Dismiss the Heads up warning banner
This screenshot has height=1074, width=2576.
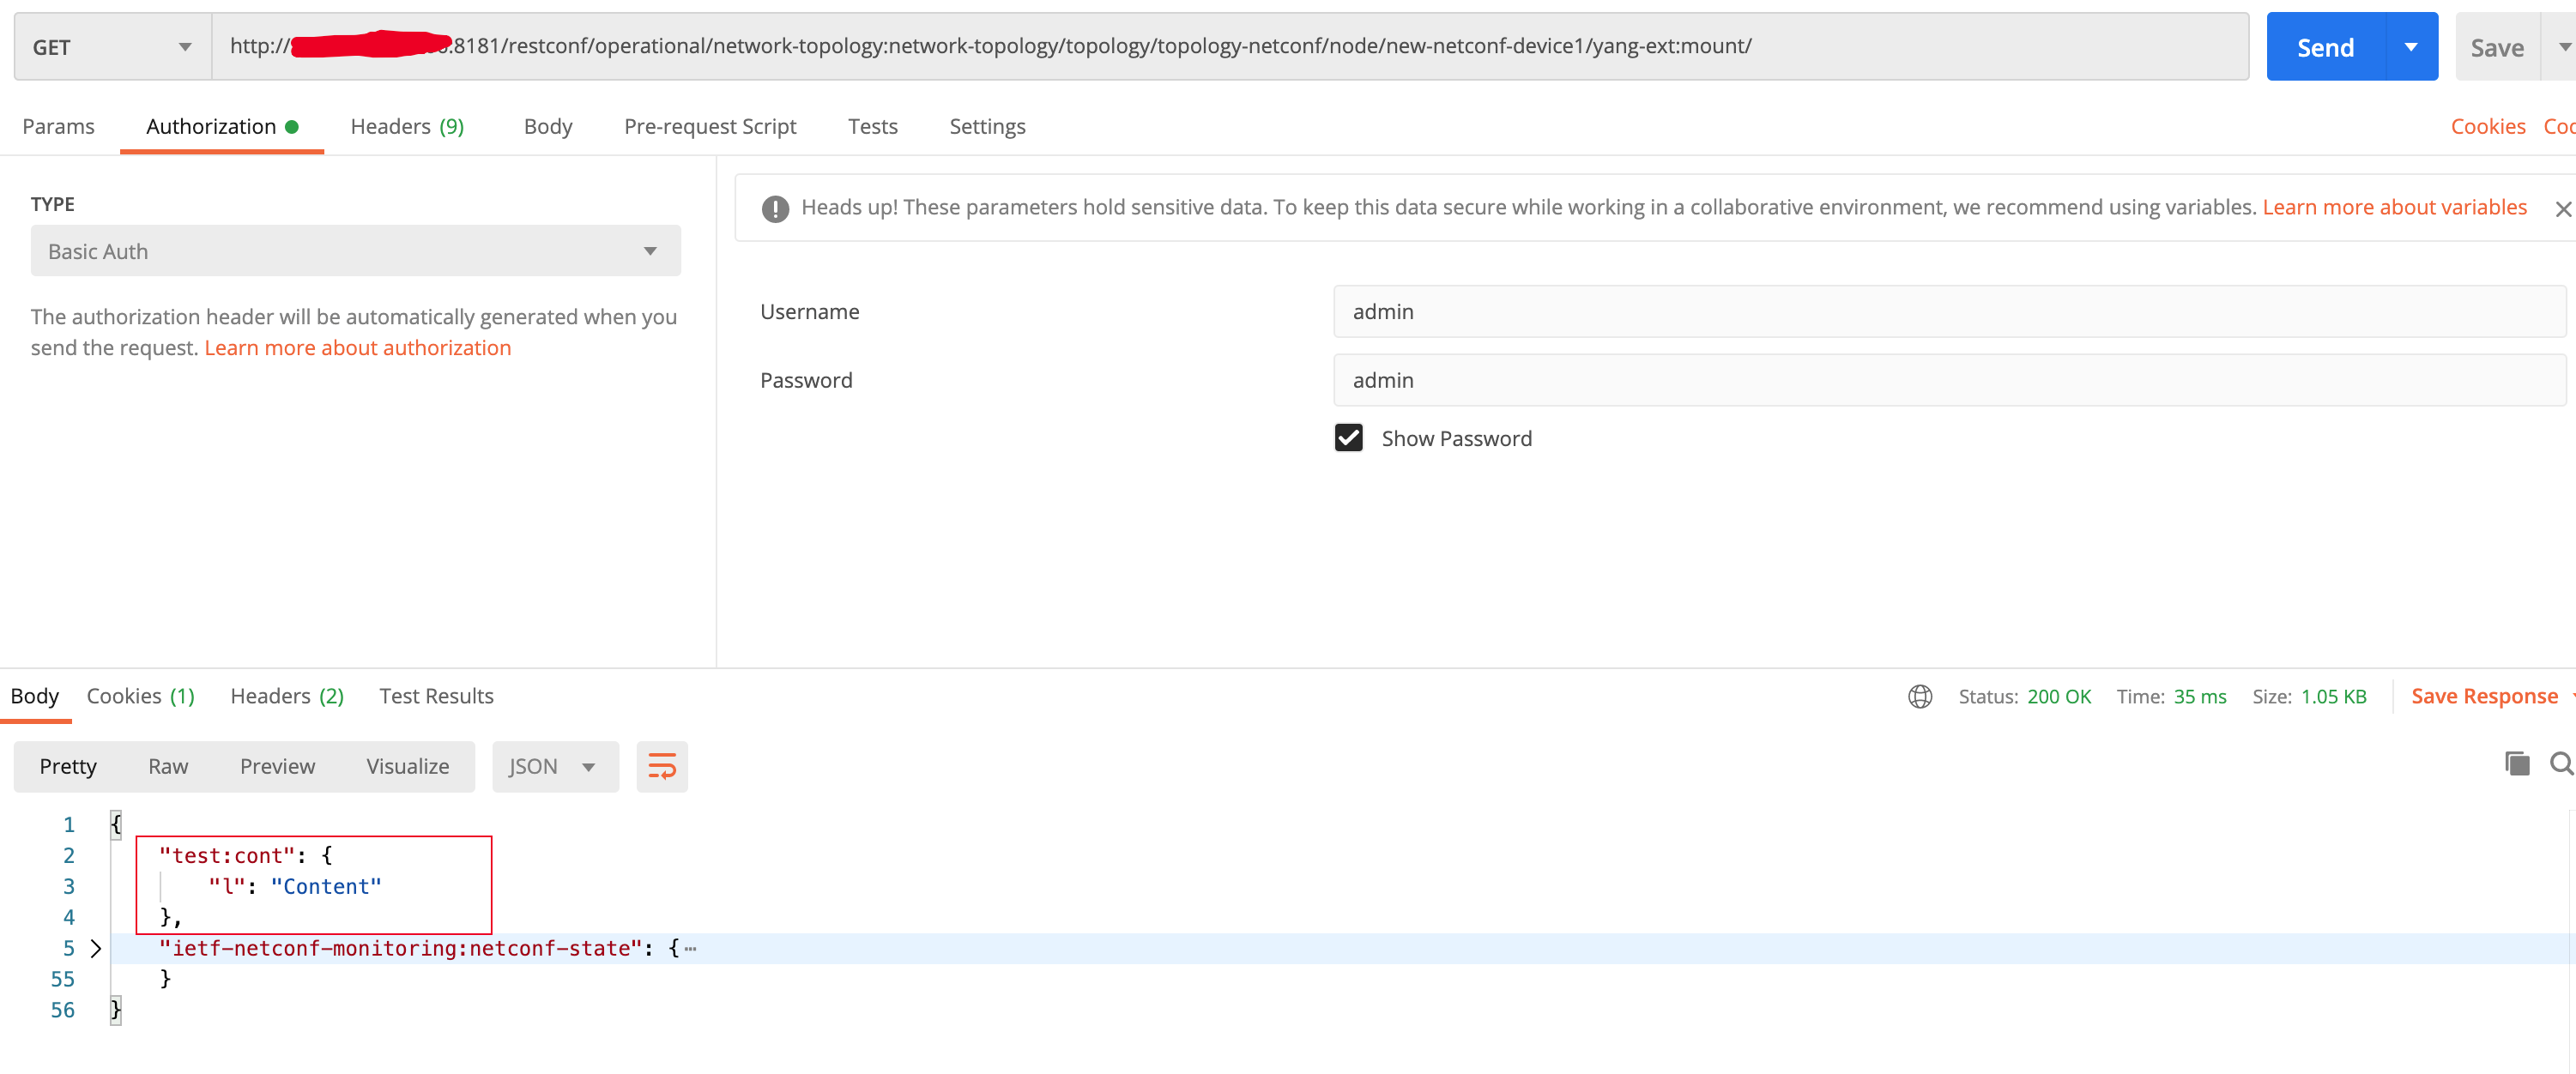click(x=2562, y=208)
